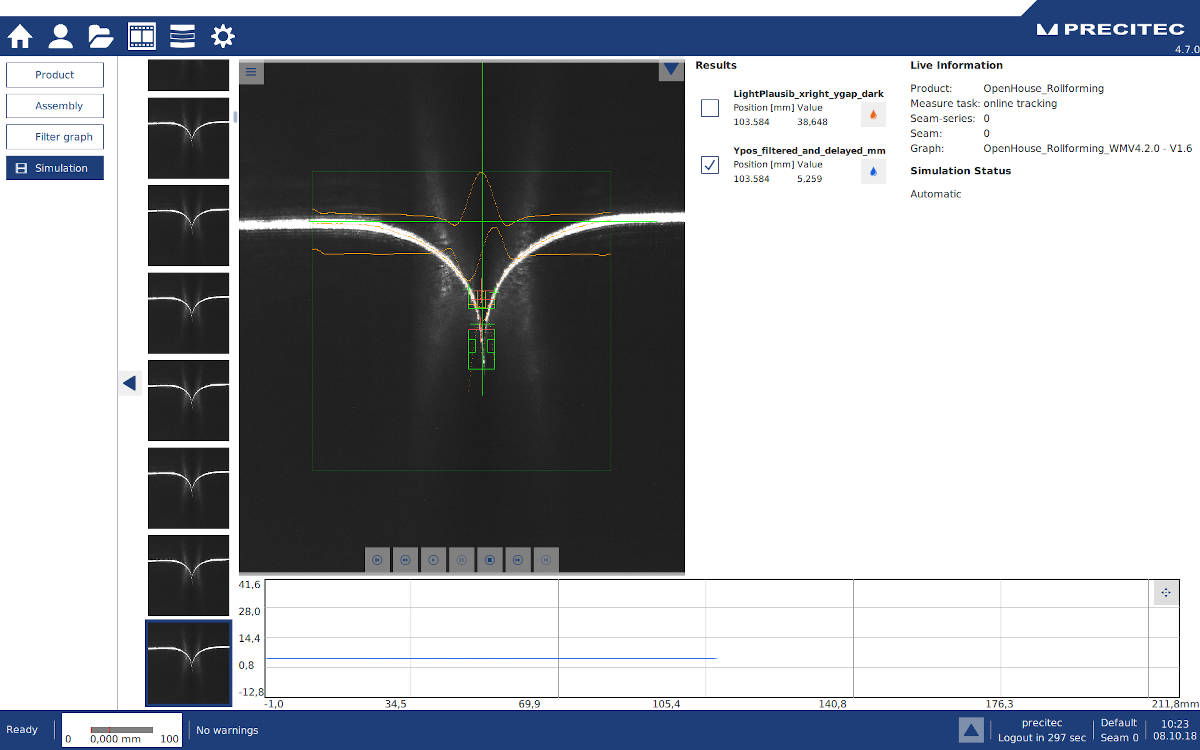Click the 5,259 value under Ypos_filtered
Image resolution: width=1200 pixels, height=750 pixels.
[x=809, y=179]
